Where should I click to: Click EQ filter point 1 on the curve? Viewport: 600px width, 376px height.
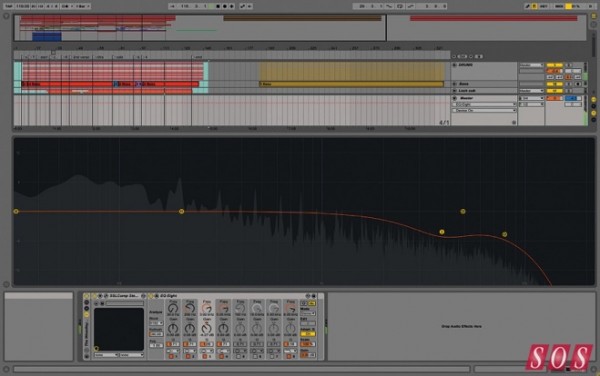tap(16, 211)
